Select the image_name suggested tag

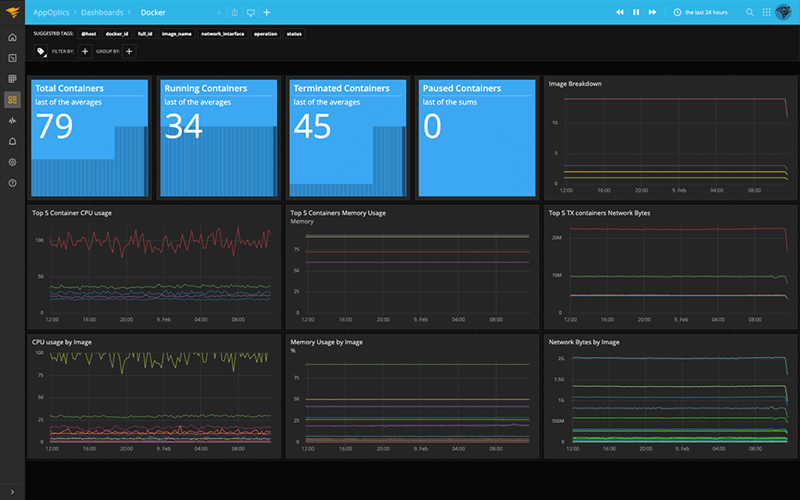coord(177,34)
